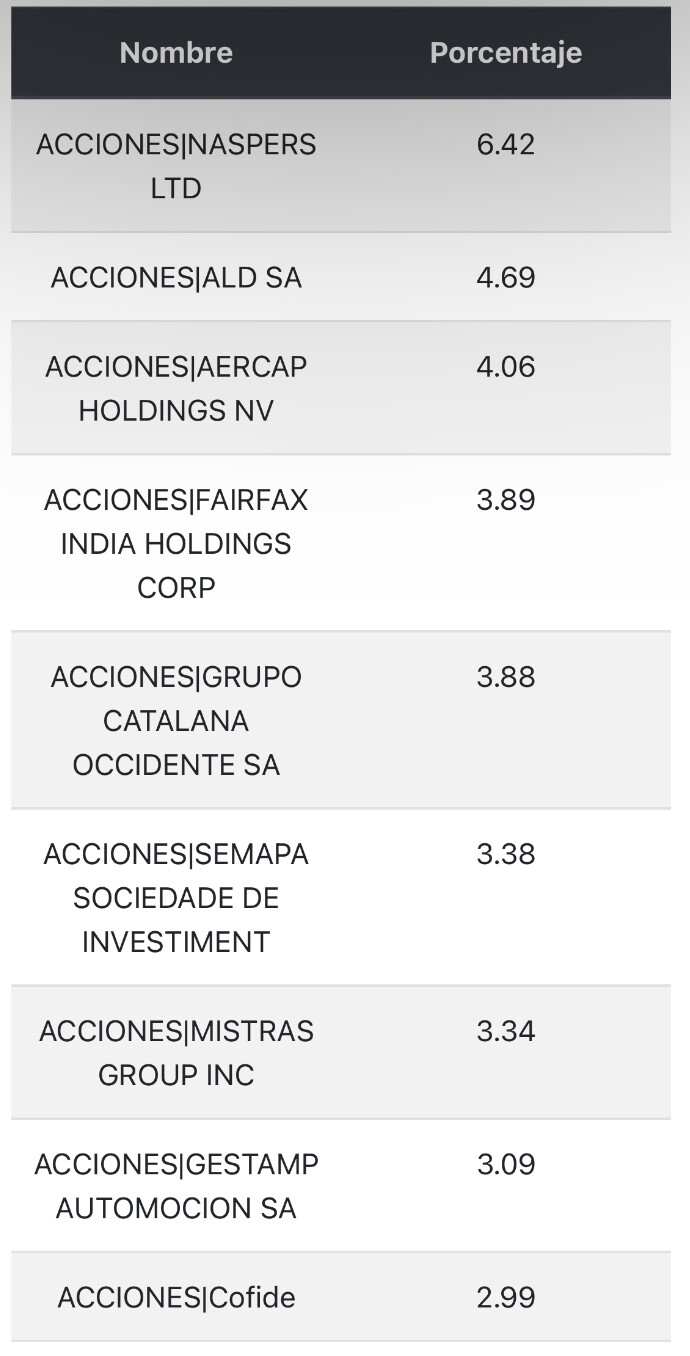Click the 4.06 percentage value
This screenshot has width=690, height=1356.
pos(506,367)
